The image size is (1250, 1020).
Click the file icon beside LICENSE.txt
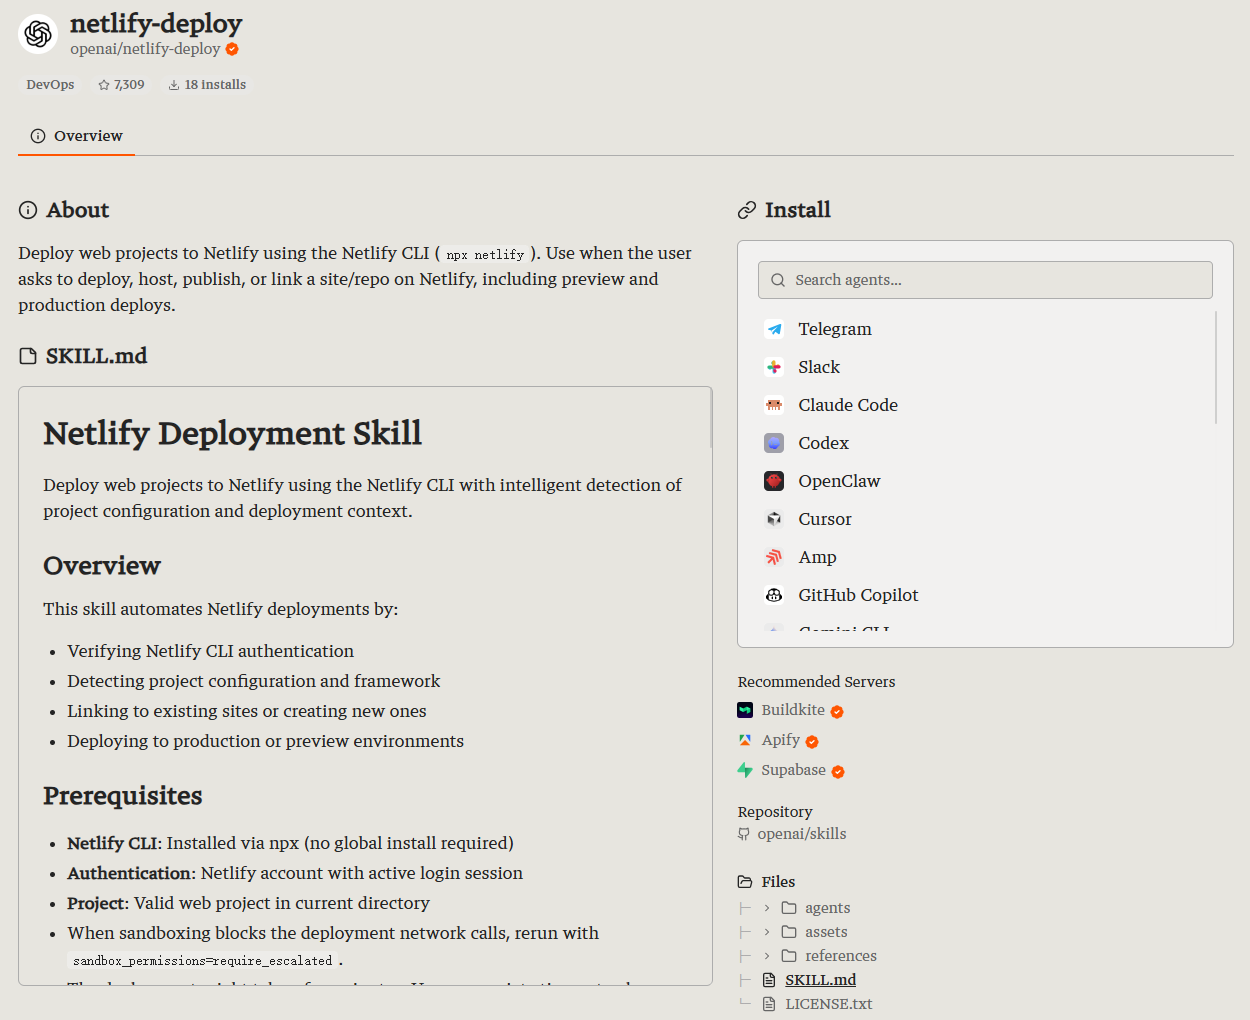(769, 1004)
